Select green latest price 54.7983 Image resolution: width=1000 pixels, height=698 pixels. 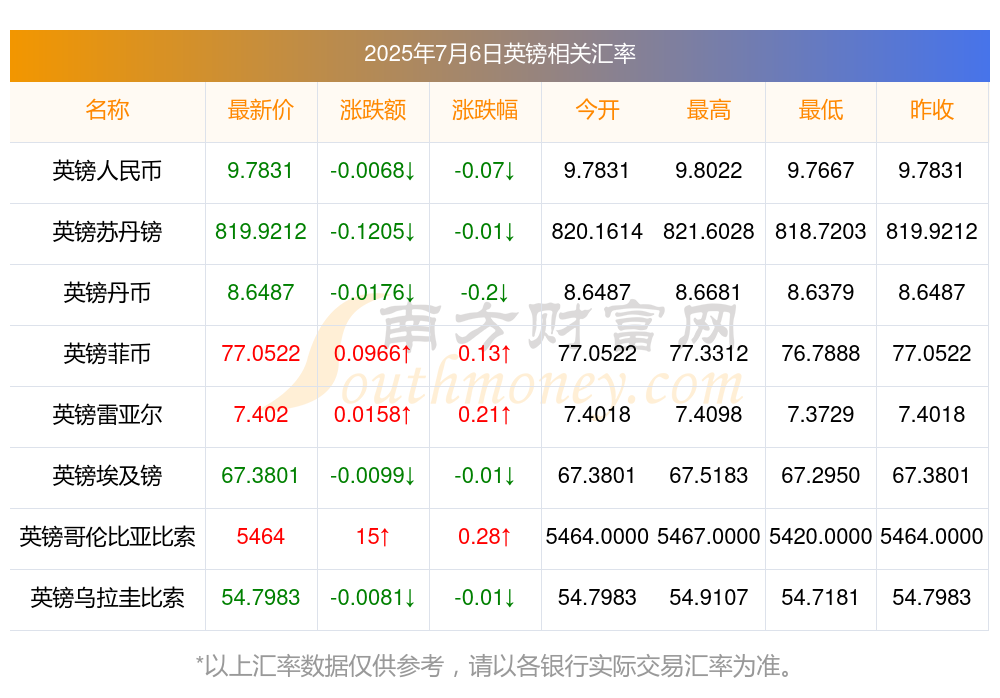click(260, 598)
